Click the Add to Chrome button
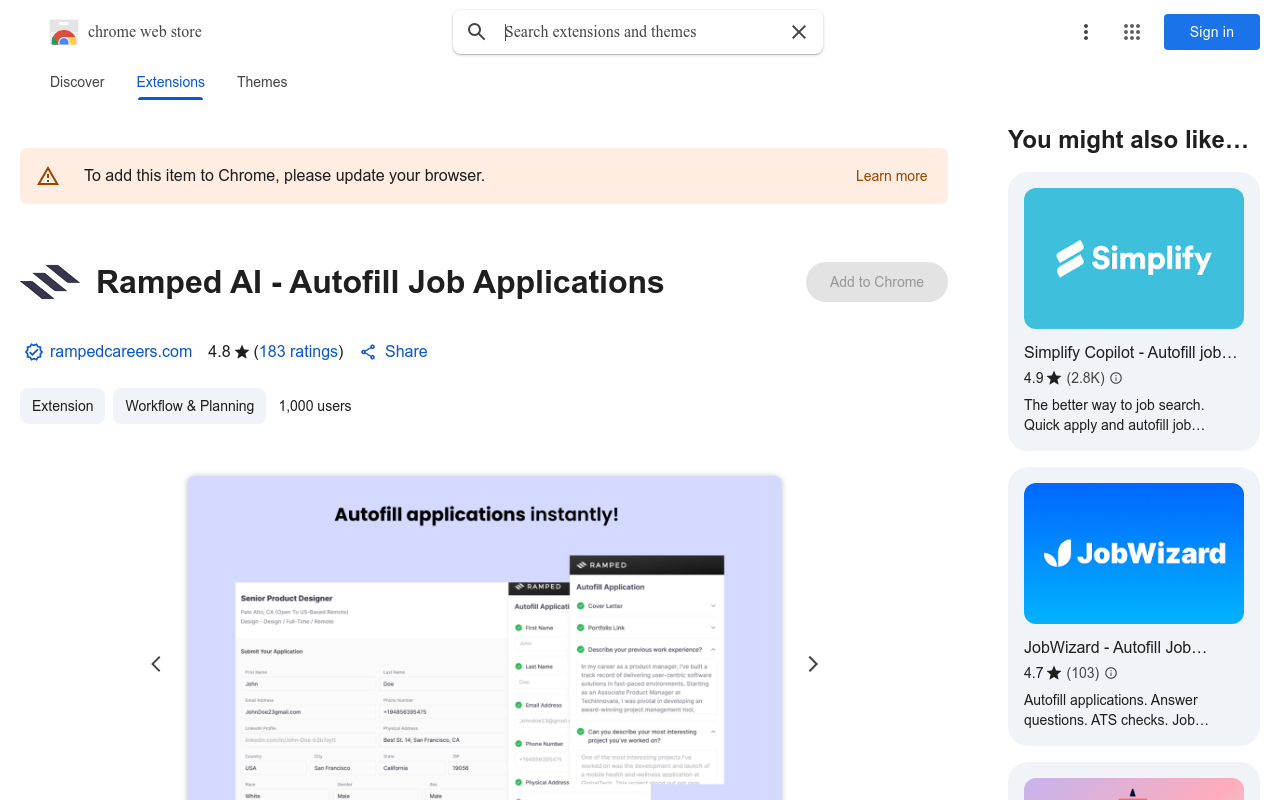 877,282
